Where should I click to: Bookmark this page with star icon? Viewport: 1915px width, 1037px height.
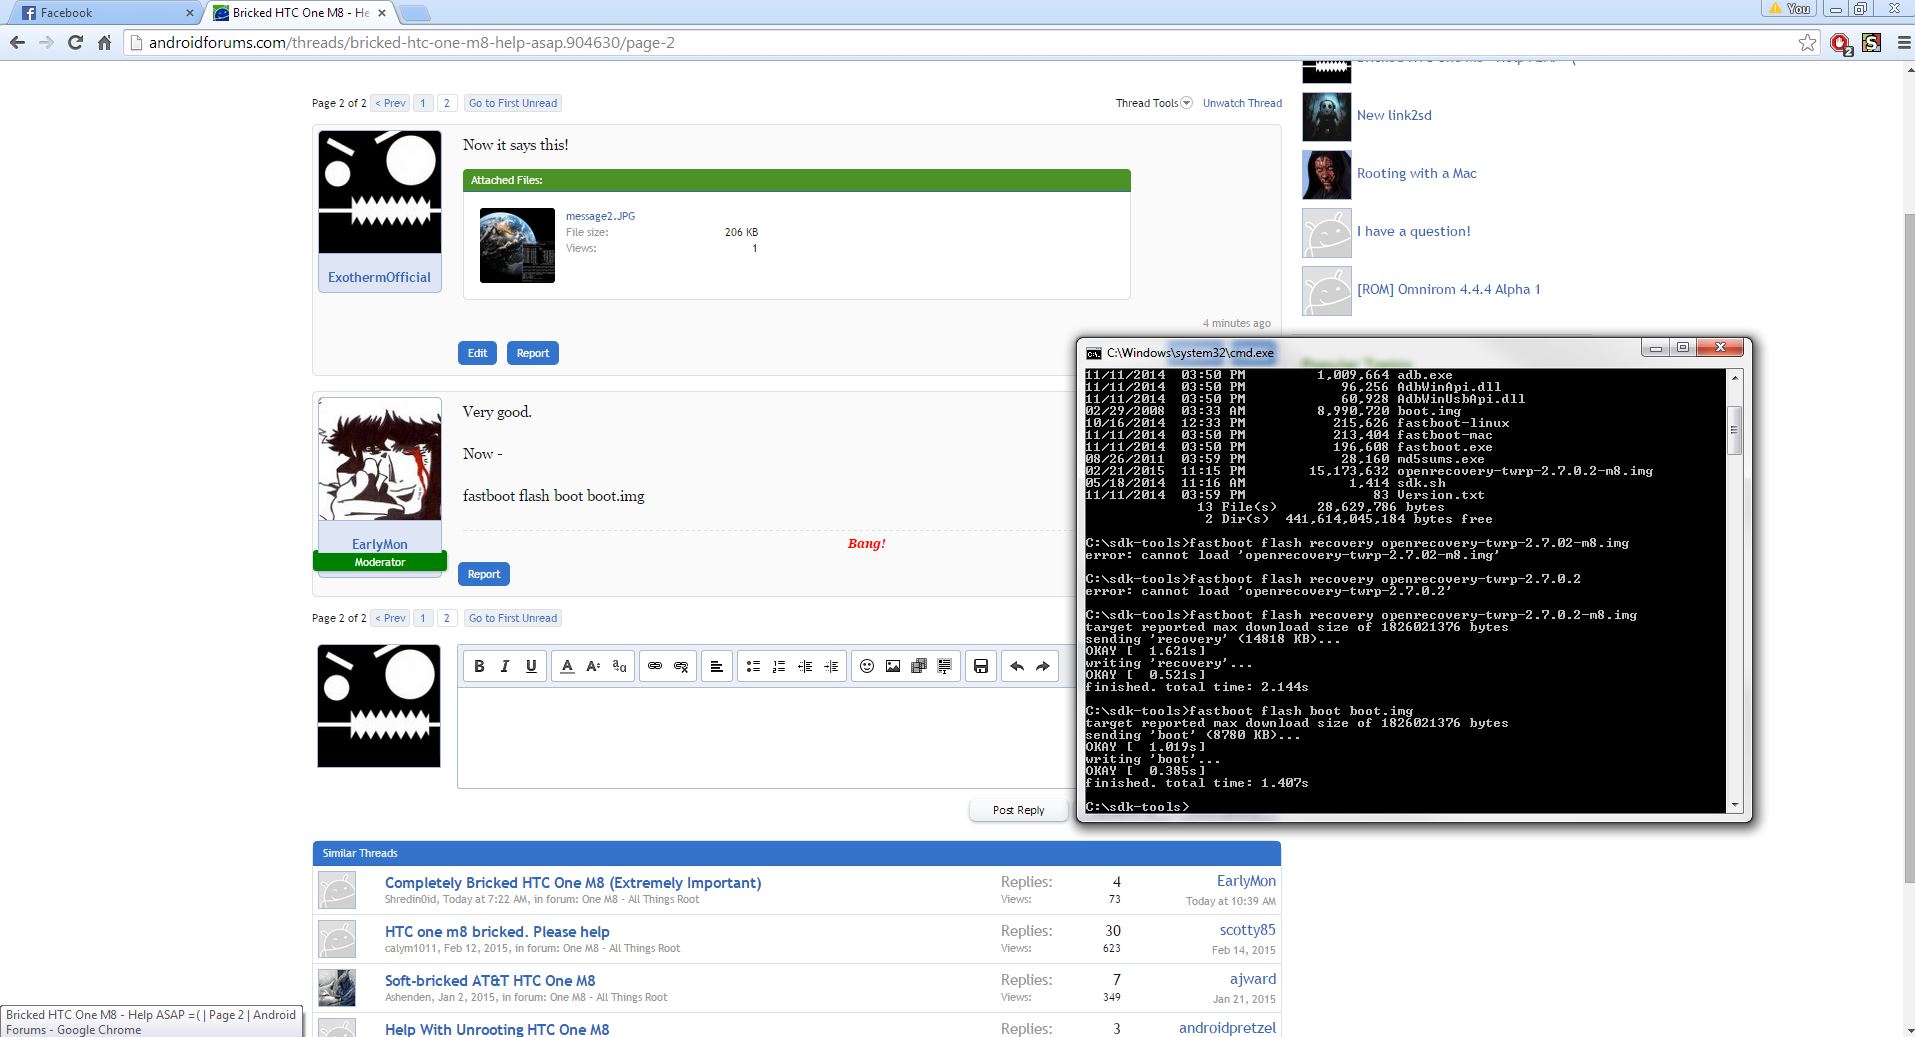click(1807, 43)
